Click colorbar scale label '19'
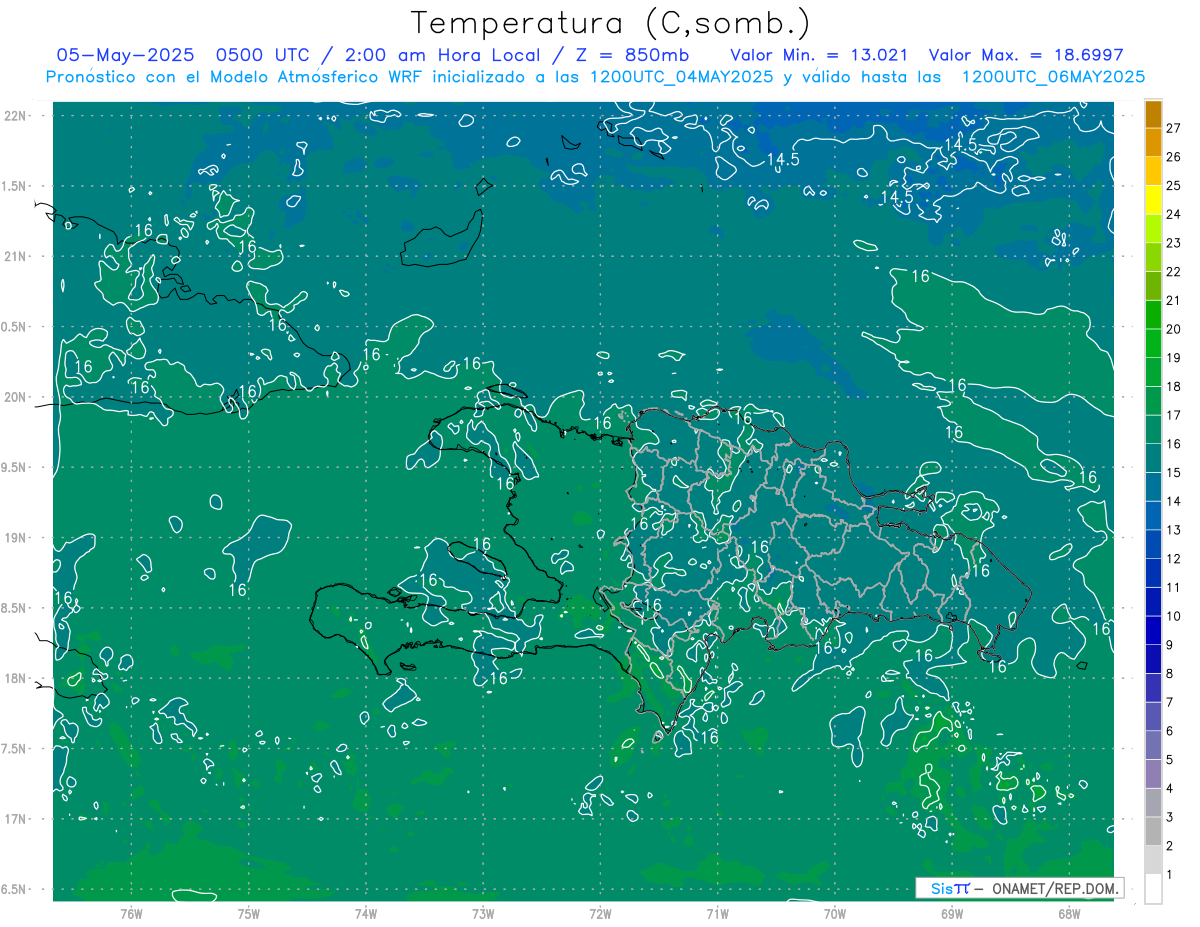Image resolution: width=1200 pixels, height=927 pixels. pos(1173,358)
